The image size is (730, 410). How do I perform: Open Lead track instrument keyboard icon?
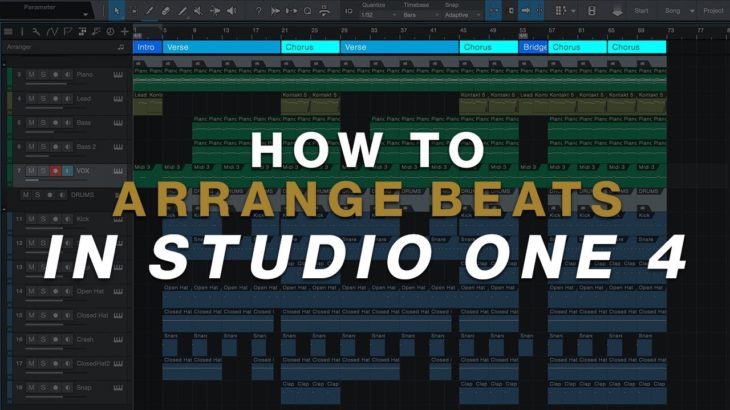point(118,99)
